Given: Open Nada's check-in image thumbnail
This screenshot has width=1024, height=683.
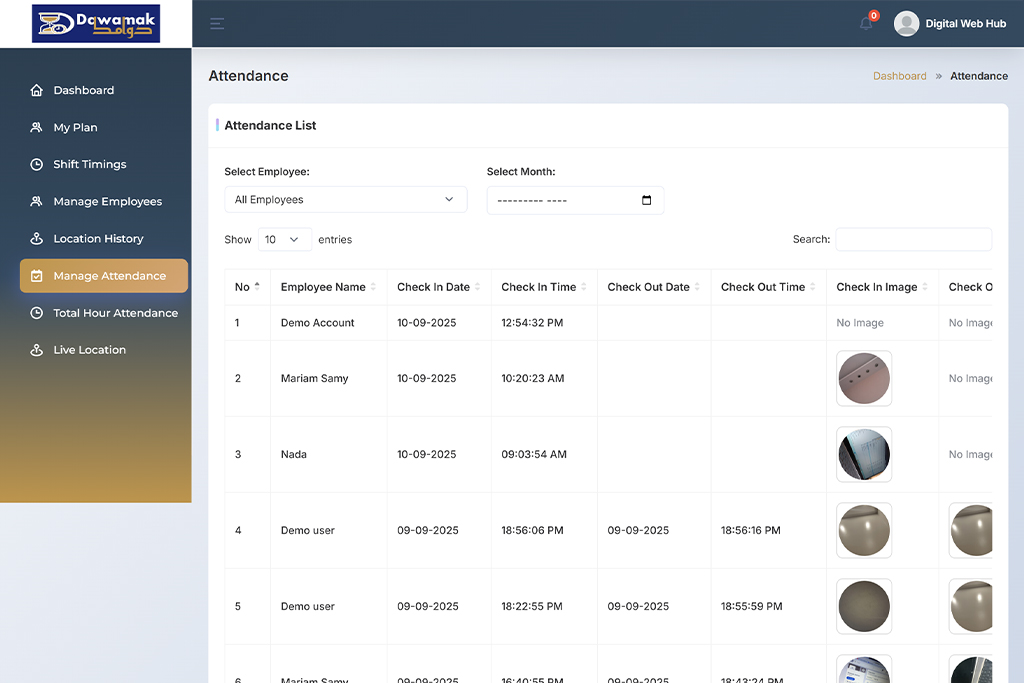Looking at the screenshot, I should point(863,454).
